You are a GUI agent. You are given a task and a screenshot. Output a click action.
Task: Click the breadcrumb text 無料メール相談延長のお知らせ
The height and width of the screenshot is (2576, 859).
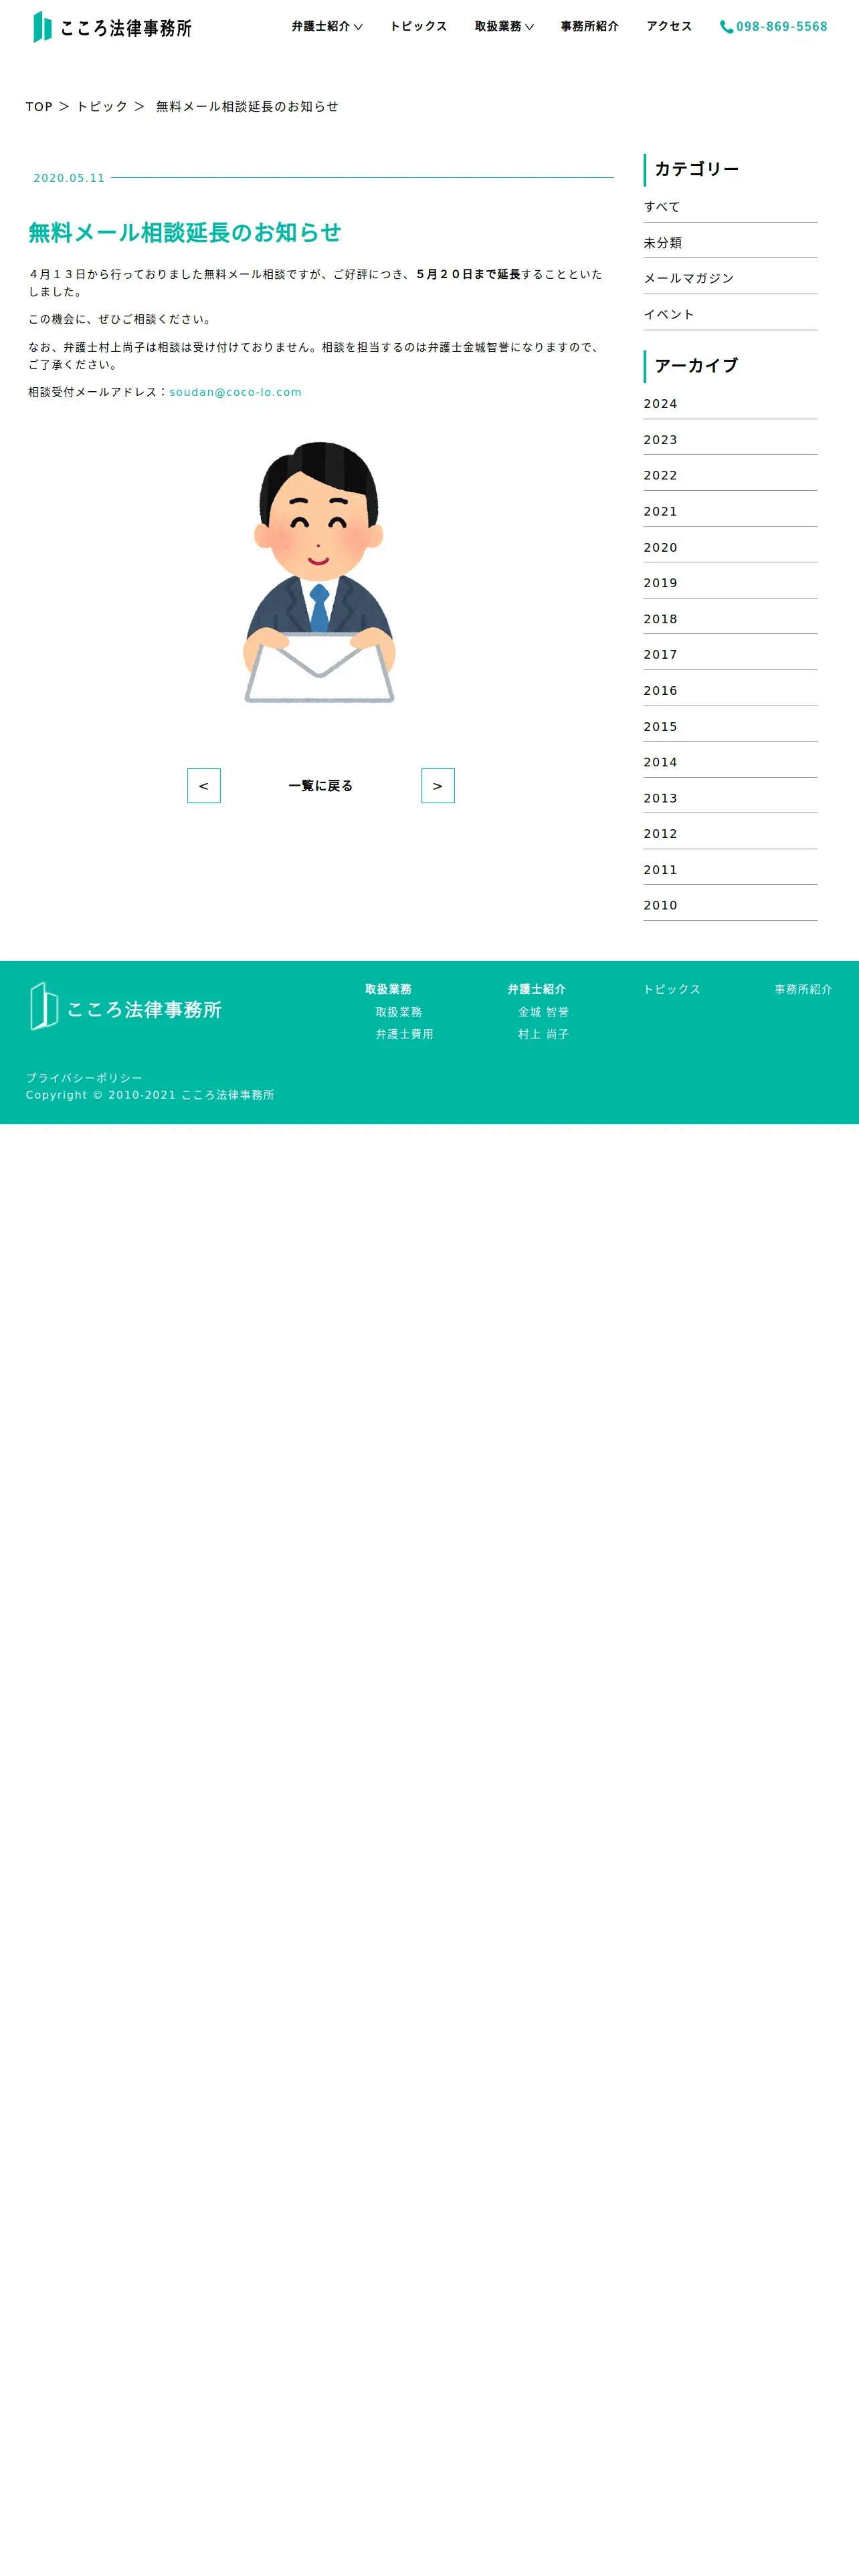(x=247, y=106)
